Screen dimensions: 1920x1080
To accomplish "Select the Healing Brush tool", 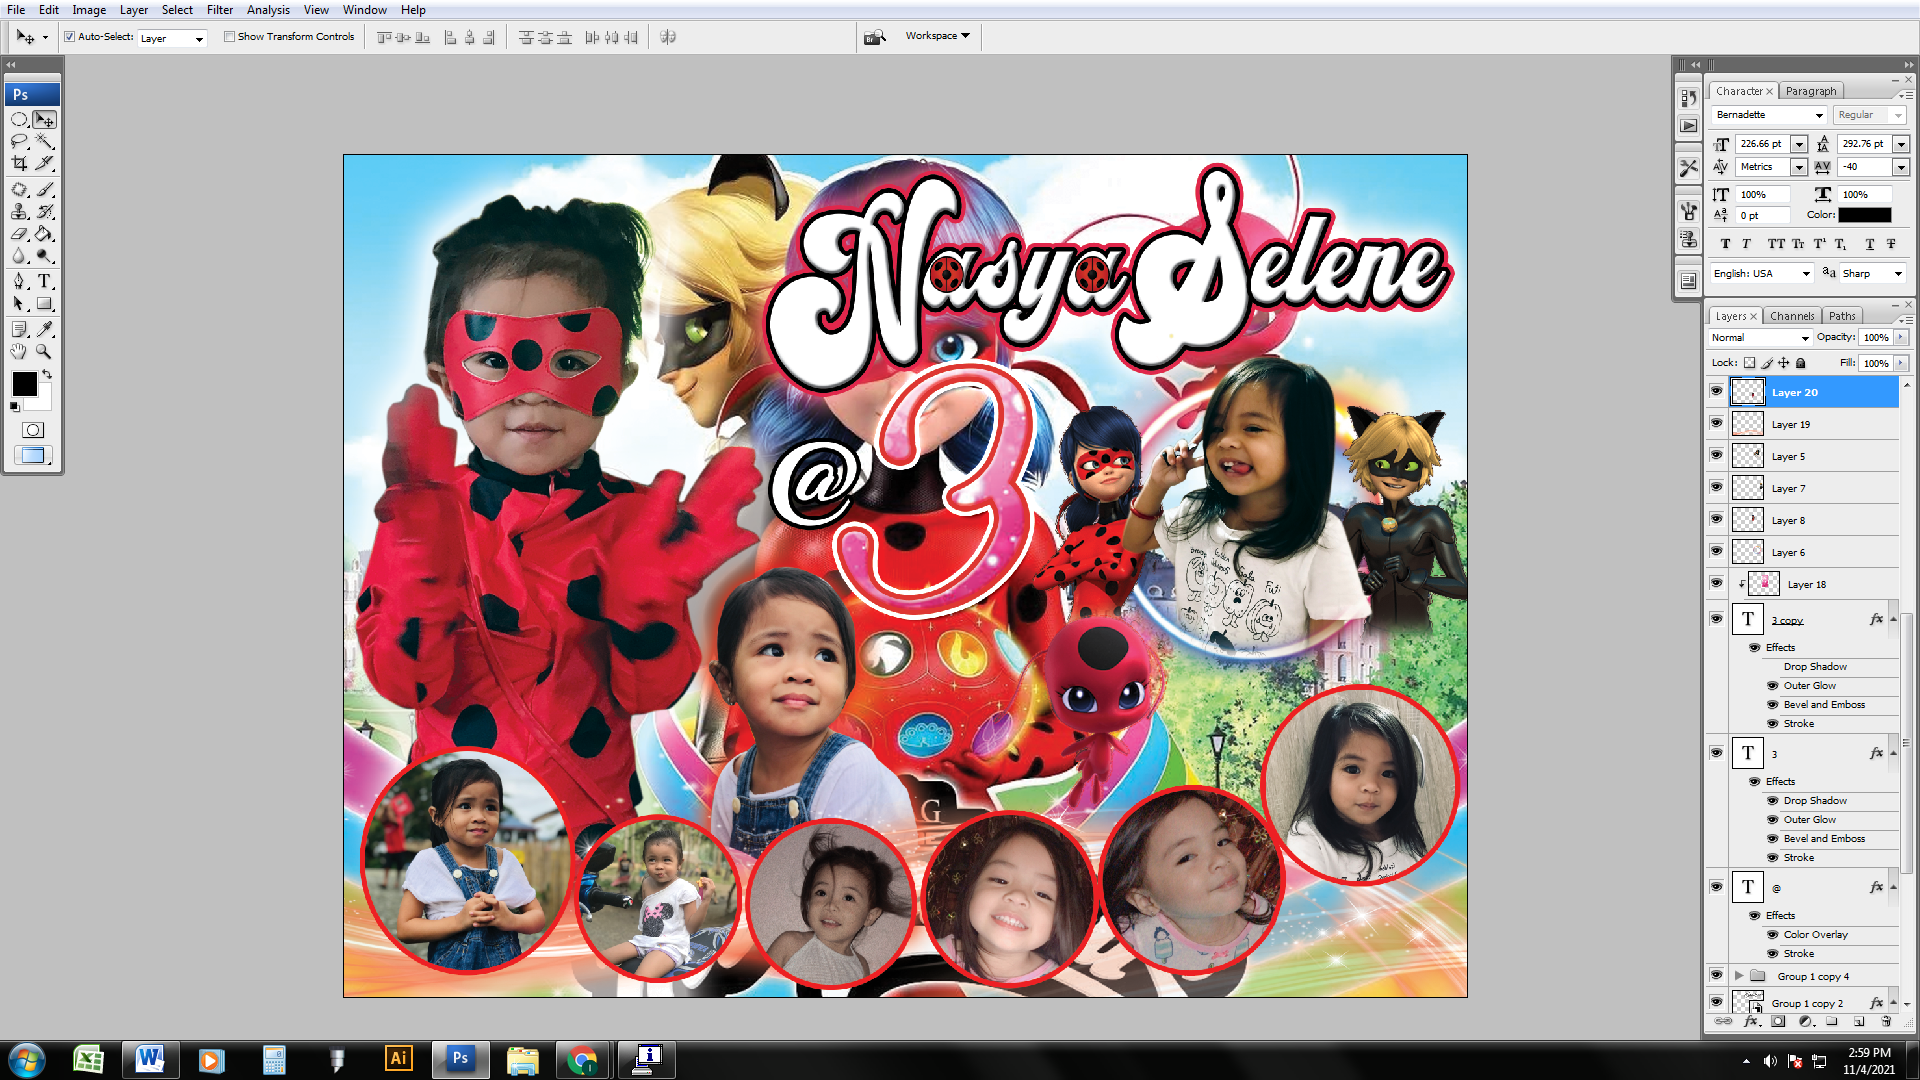I will click(19, 189).
